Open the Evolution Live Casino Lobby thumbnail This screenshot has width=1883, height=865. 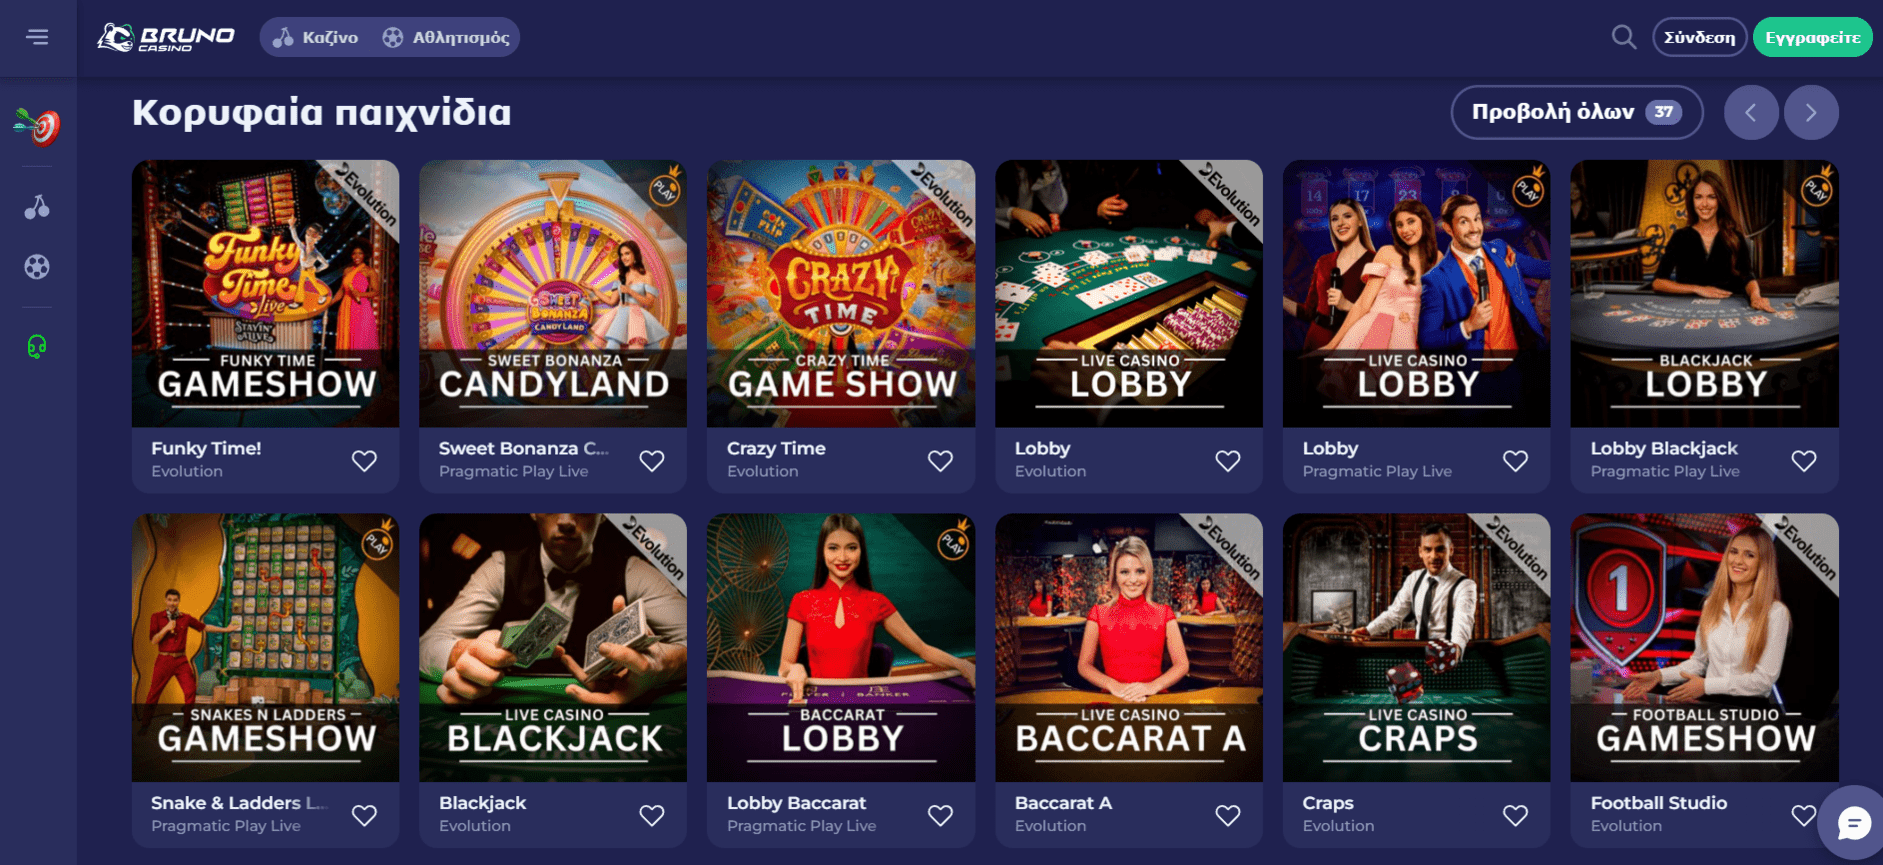pyautogui.click(x=1129, y=294)
